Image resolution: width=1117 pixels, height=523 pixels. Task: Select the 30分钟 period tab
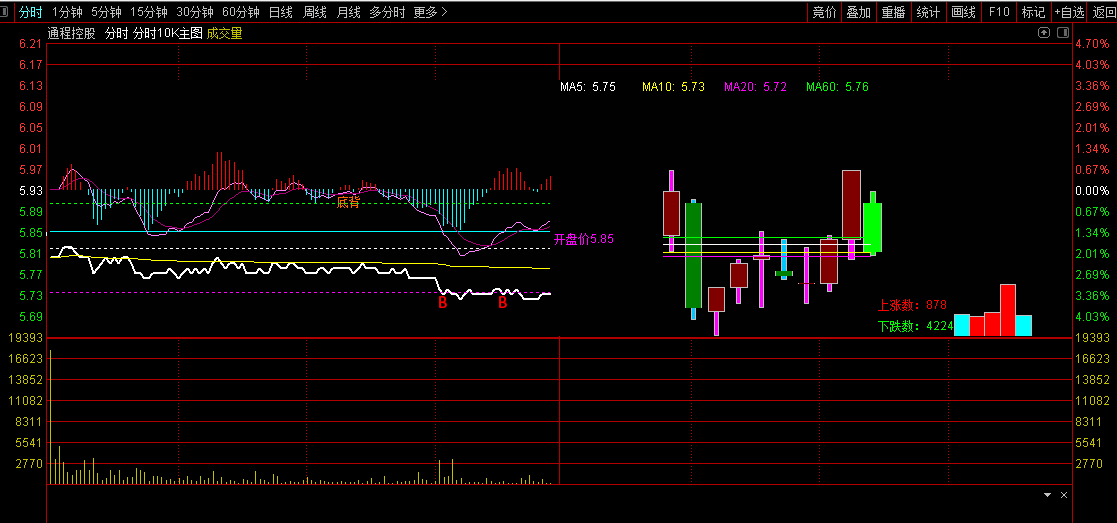[x=194, y=11]
